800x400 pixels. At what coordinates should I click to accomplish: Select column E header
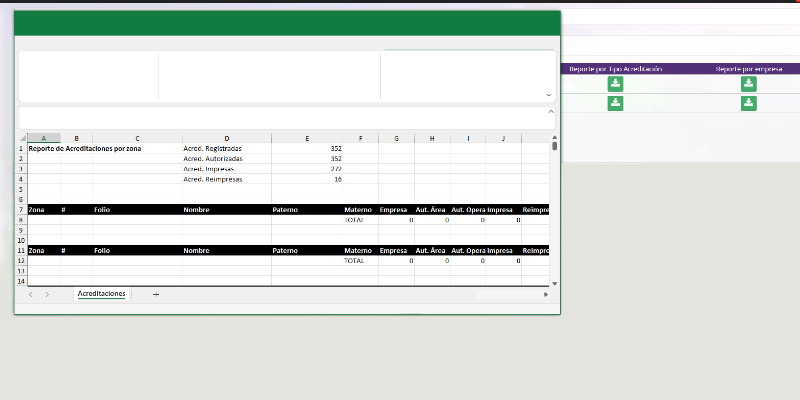tap(307, 138)
